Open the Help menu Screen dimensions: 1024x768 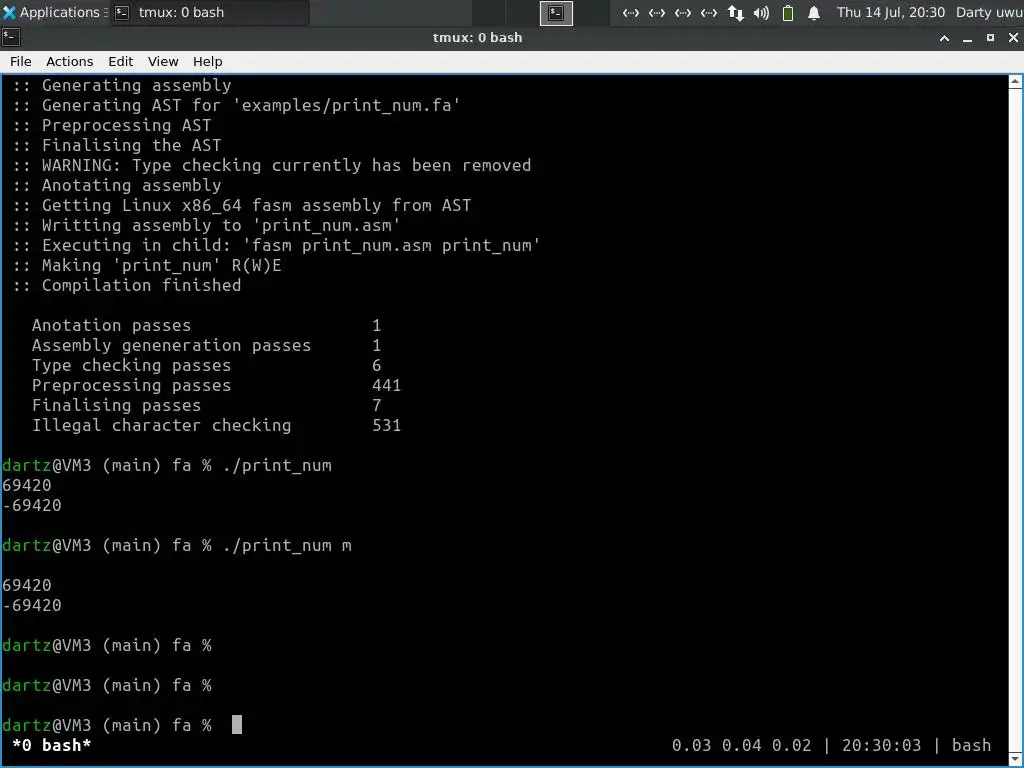point(208,61)
